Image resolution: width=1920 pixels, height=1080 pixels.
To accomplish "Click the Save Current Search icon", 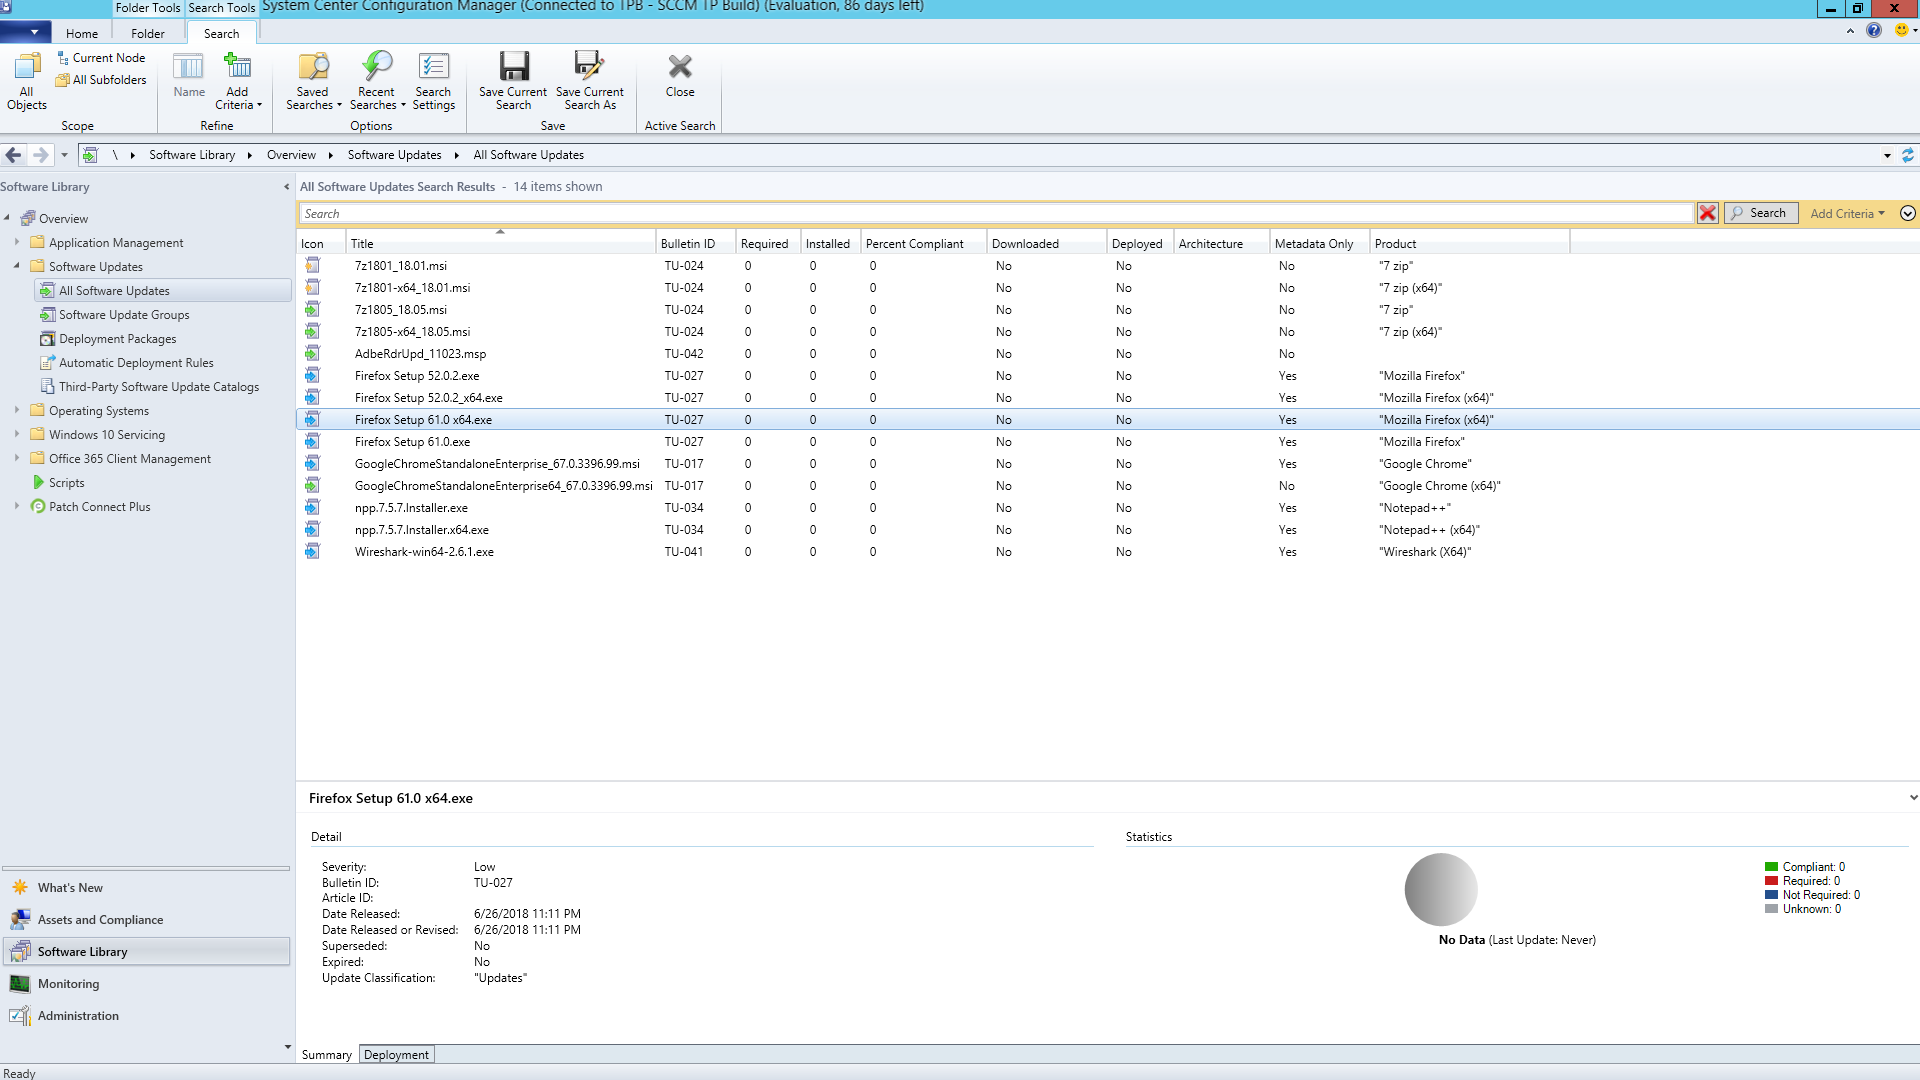I will (513, 67).
